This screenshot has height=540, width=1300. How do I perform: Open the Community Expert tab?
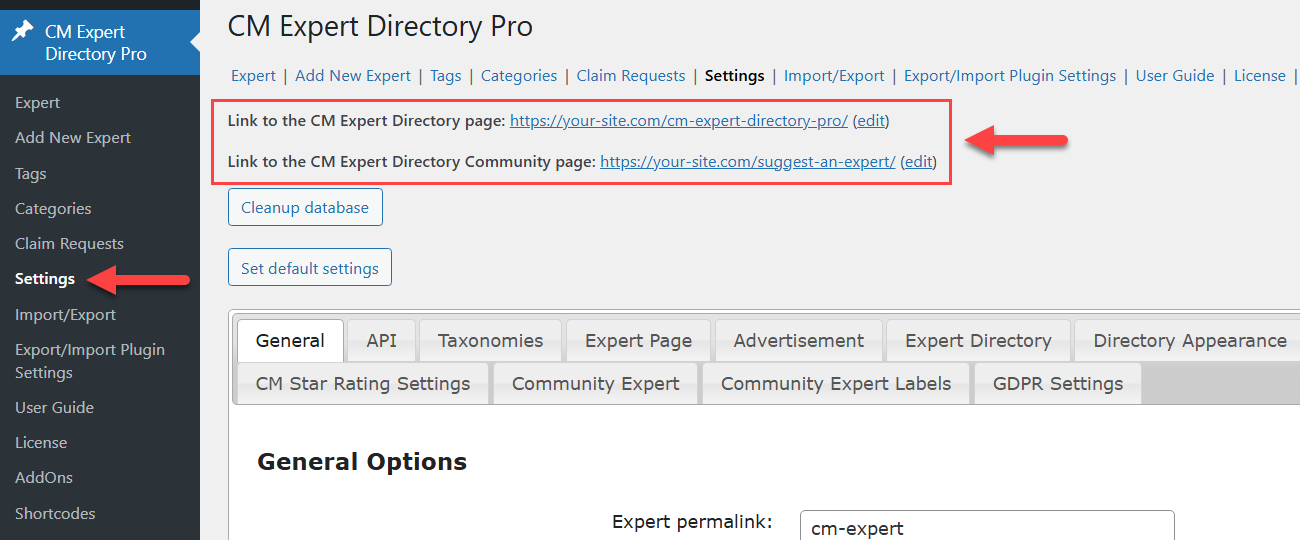click(x=595, y=384)
